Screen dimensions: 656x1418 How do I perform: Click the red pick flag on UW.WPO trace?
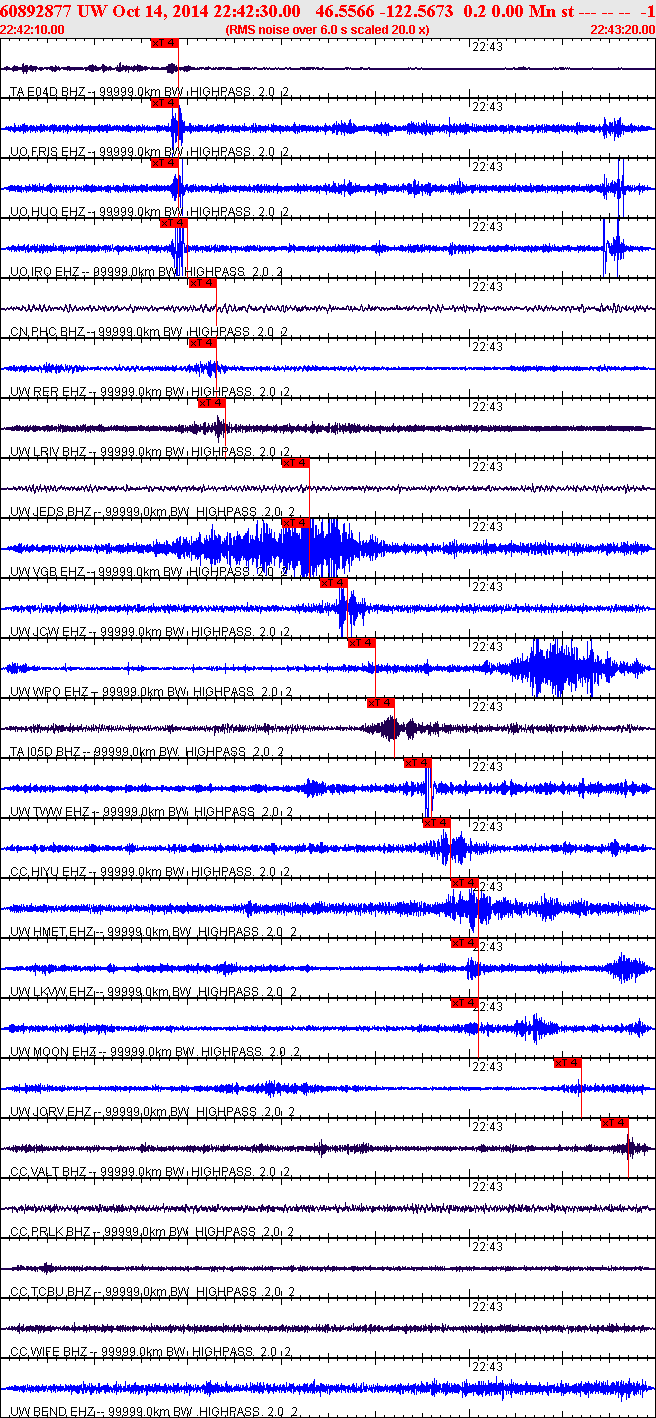point(361,643)
